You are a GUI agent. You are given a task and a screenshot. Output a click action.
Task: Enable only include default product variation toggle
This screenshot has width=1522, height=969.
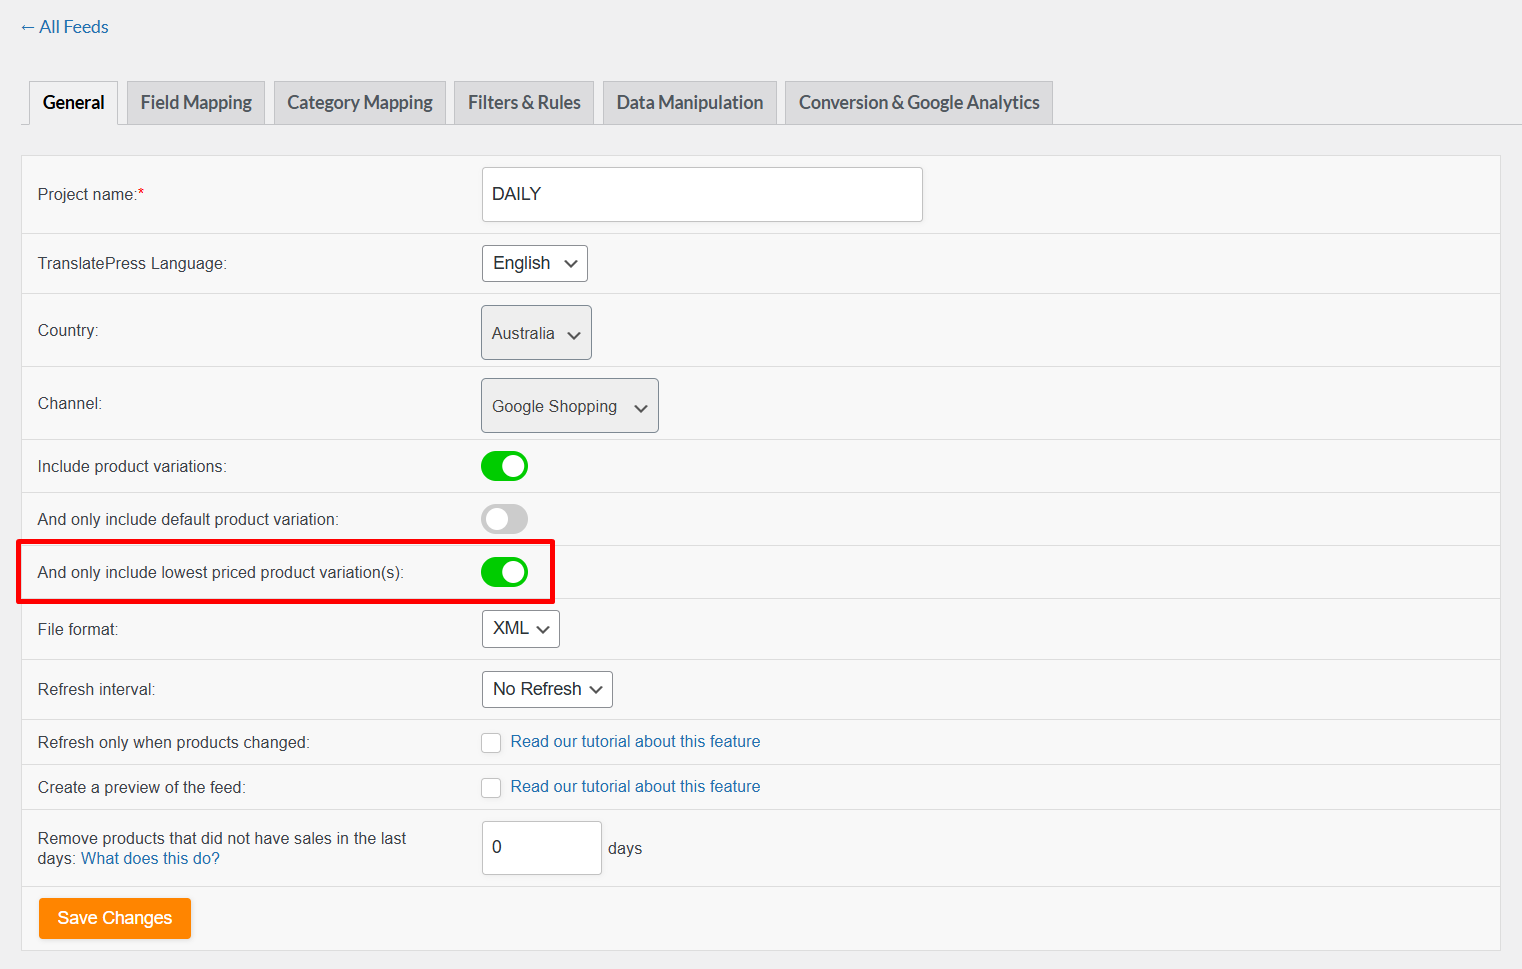point(504,519)
